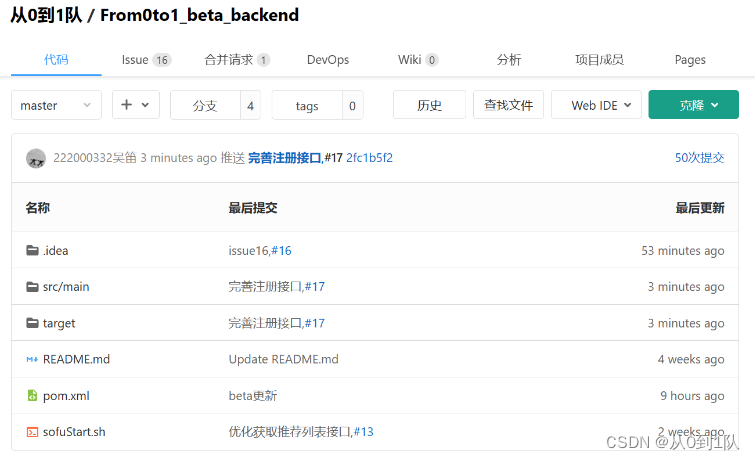
Task: Open the target folder name
Action: [x=59, y=323]
